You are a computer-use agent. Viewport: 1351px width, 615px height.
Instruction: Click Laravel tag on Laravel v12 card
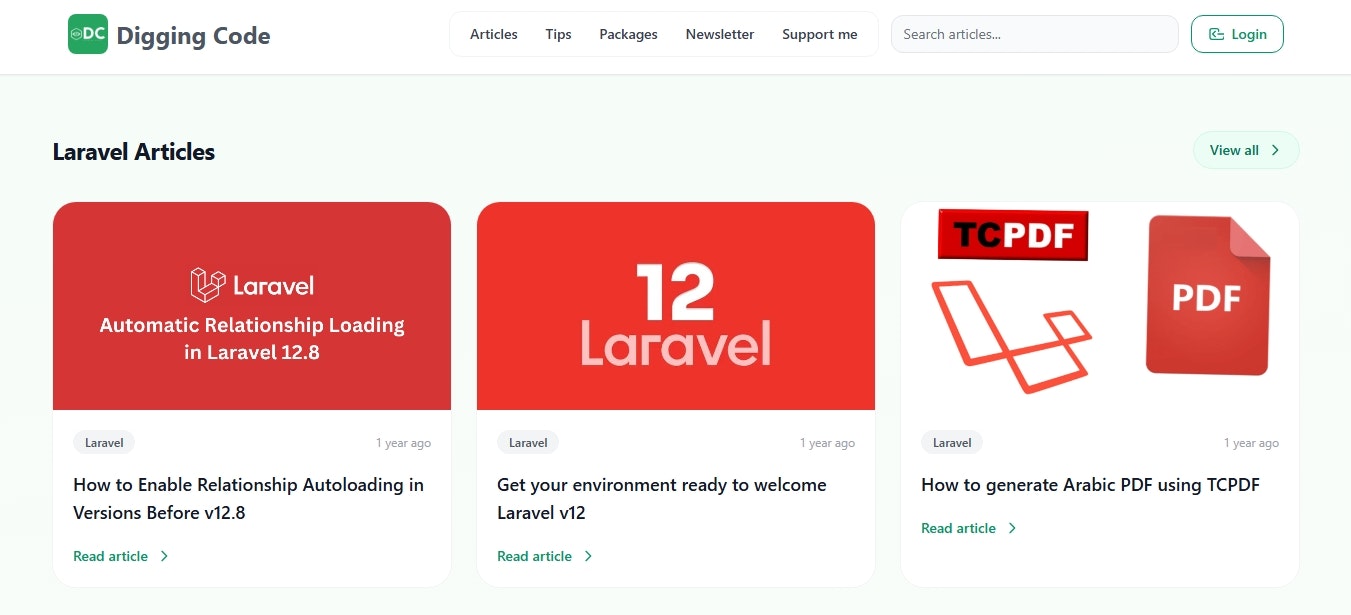(x=528, y=442)
